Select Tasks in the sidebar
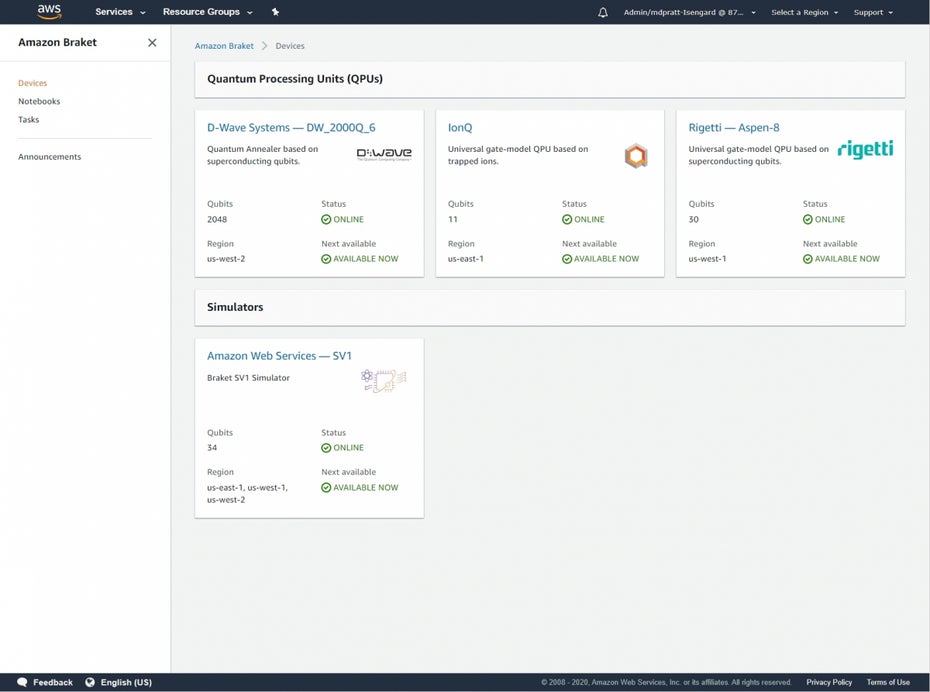 29,119
